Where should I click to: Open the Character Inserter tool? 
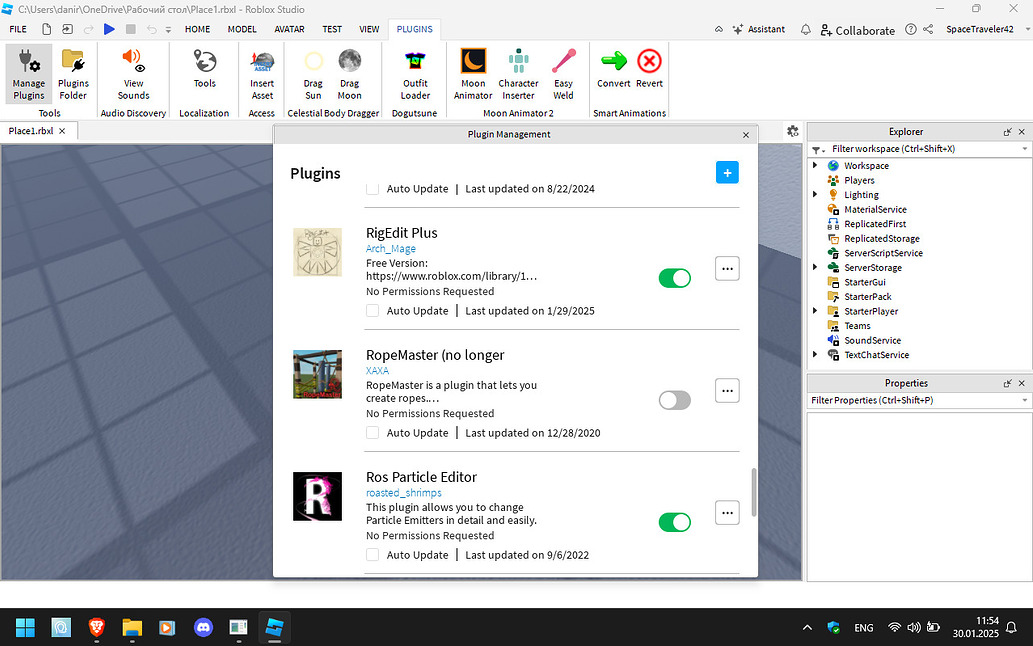[518, 73]
